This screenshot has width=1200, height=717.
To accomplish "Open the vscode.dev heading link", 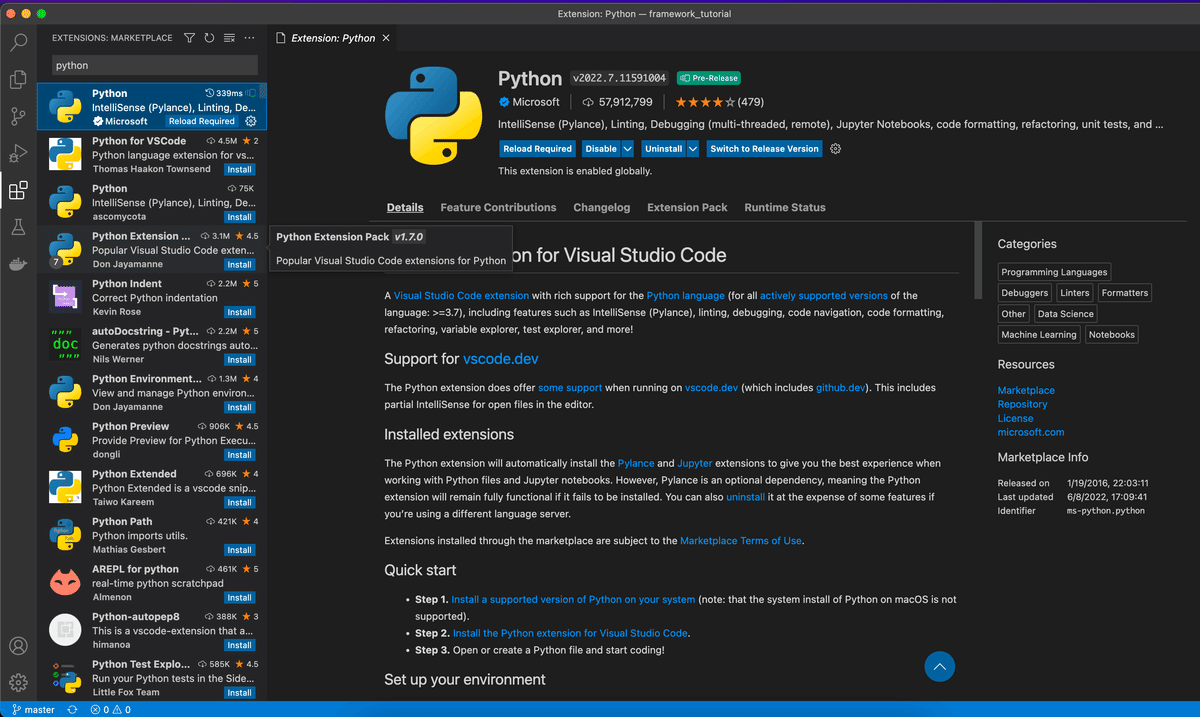I will point(501,358).
